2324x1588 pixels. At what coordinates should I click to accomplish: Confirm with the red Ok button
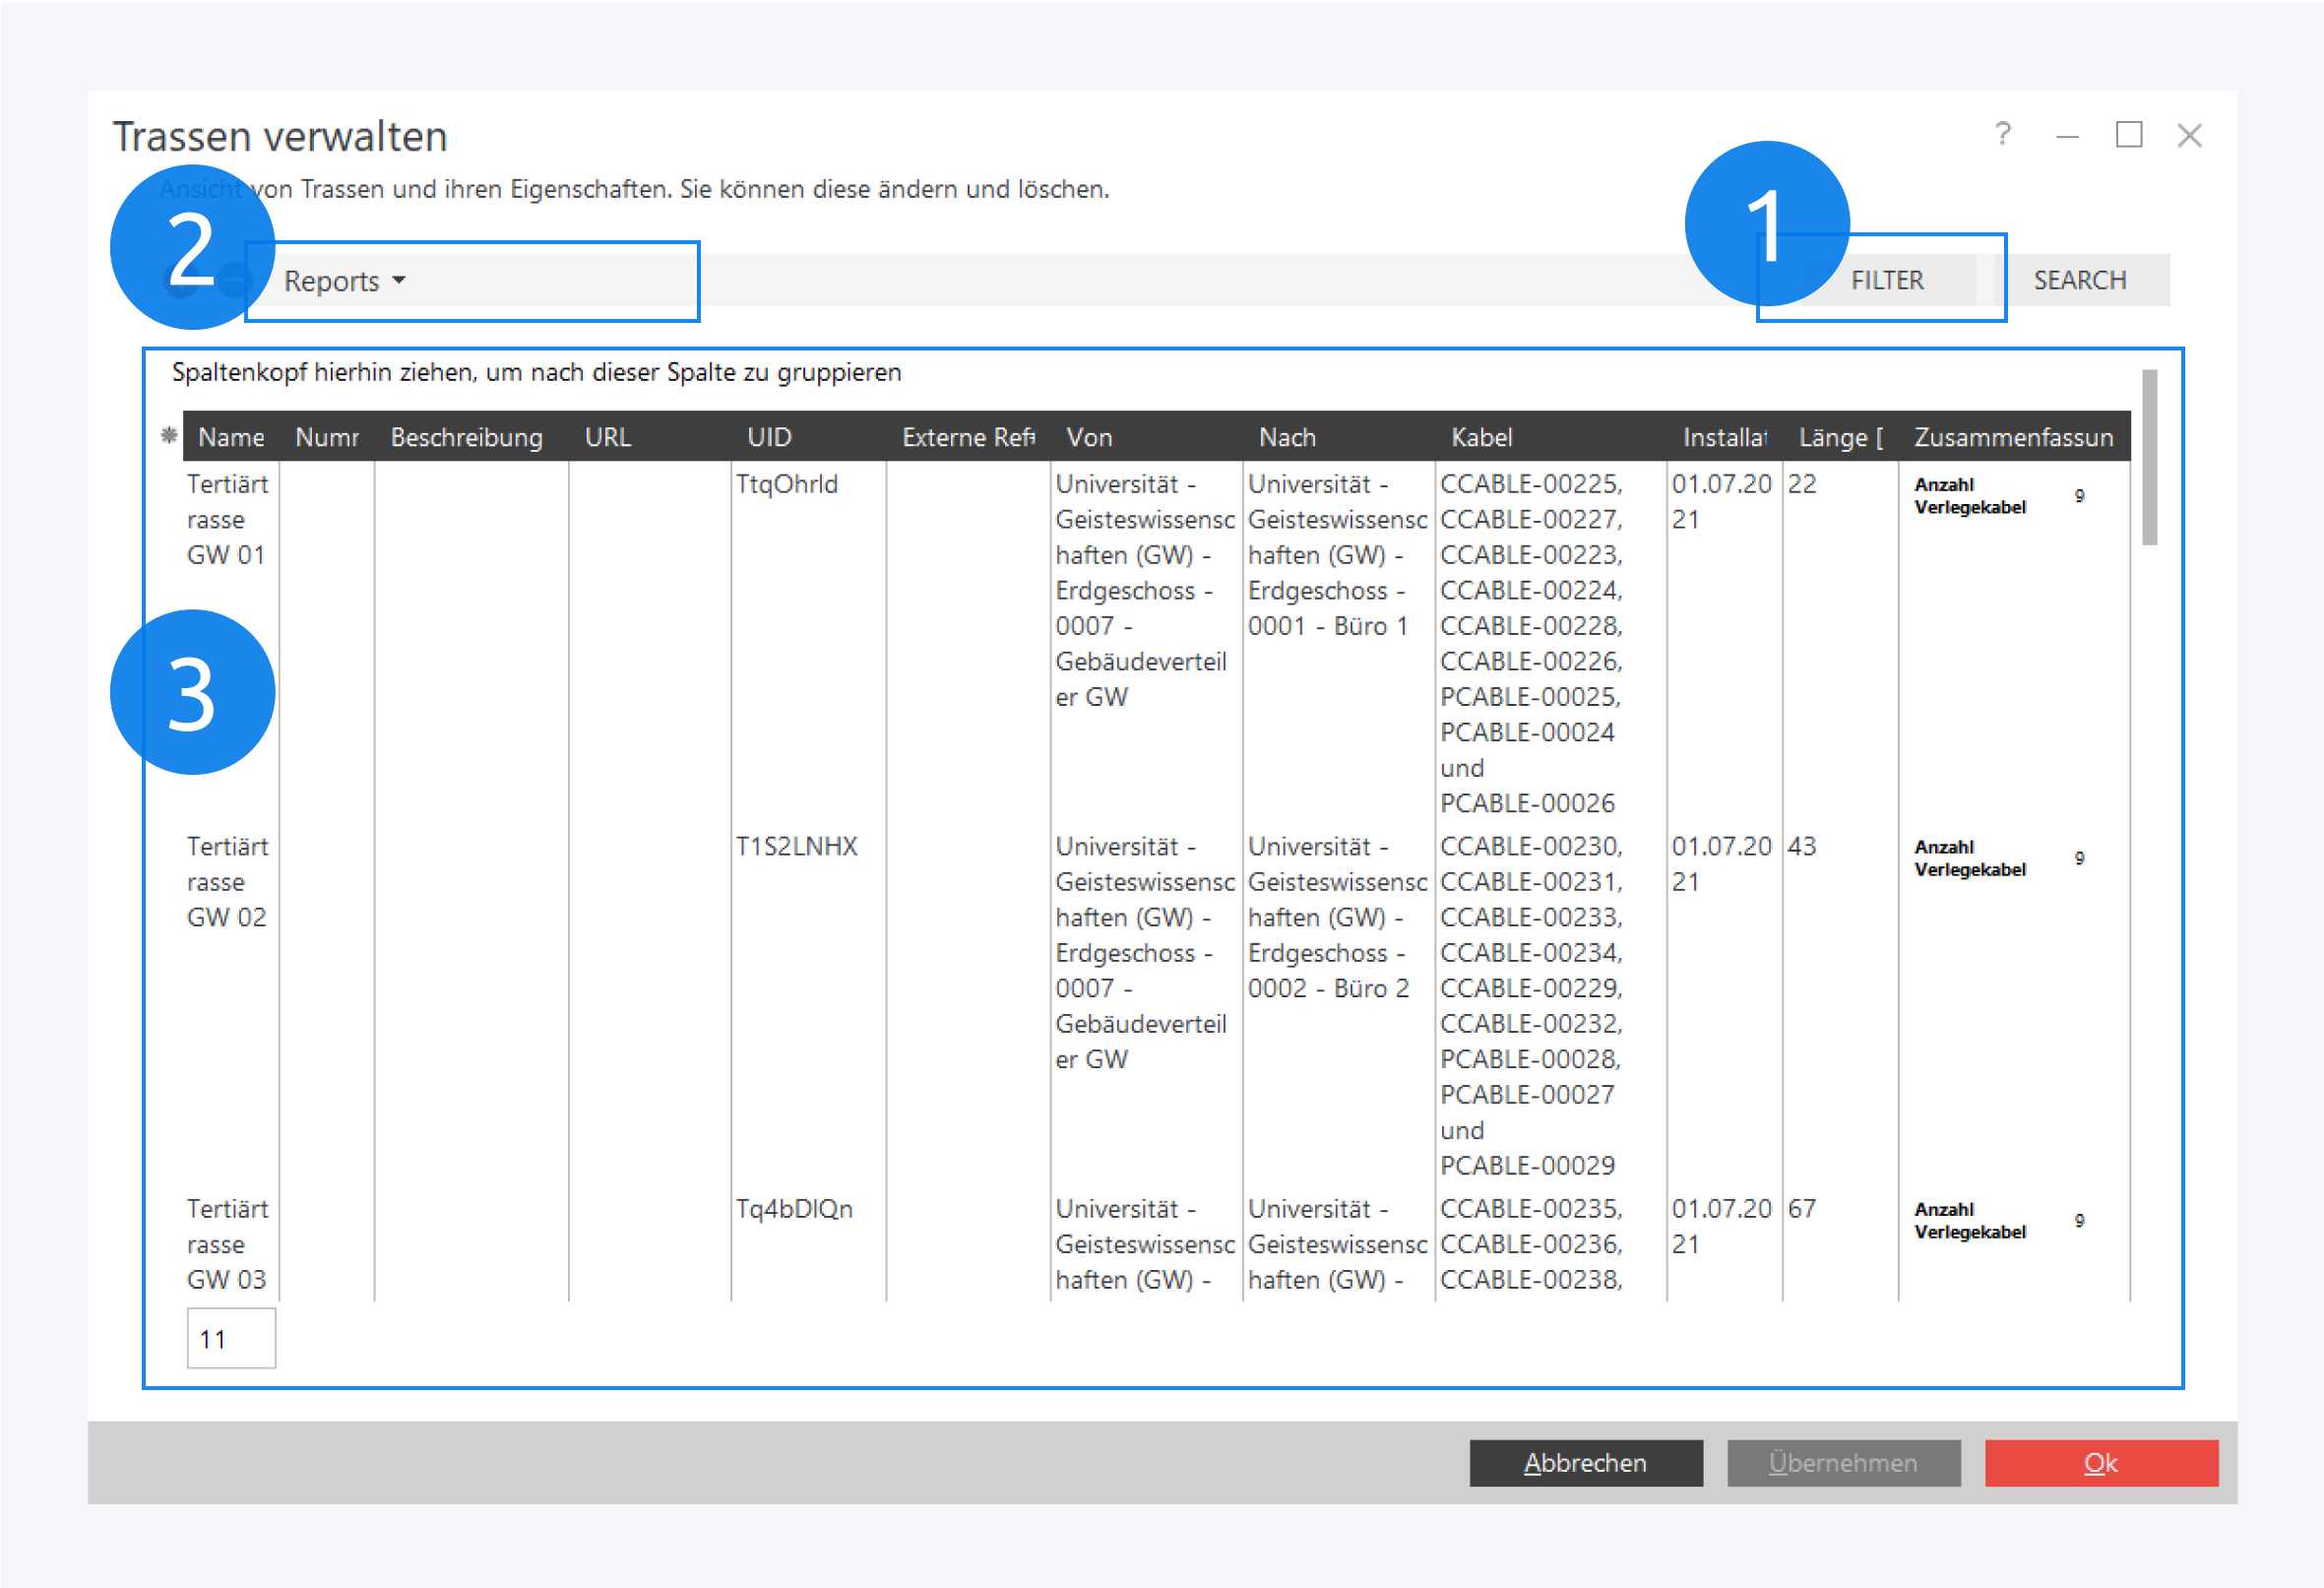pos(2100,1462)
